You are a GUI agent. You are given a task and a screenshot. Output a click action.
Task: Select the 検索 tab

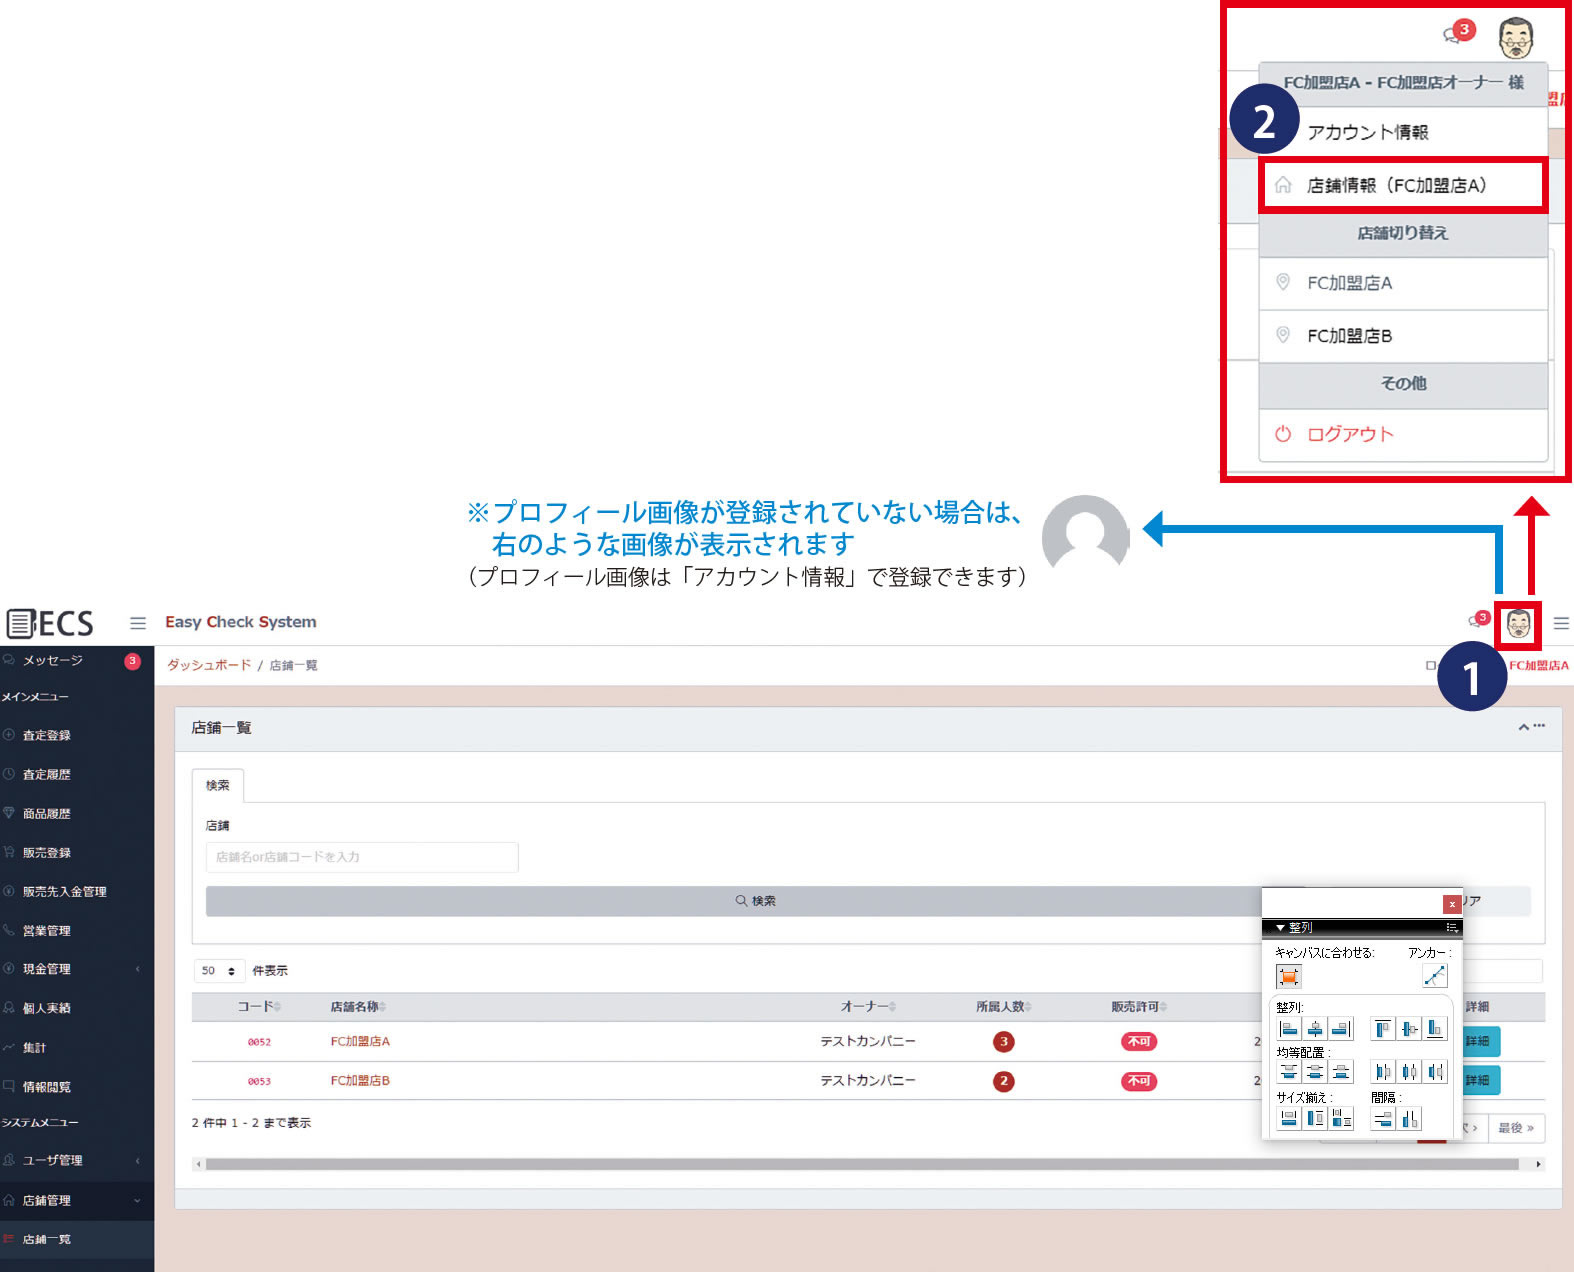(x=218, y=786)
